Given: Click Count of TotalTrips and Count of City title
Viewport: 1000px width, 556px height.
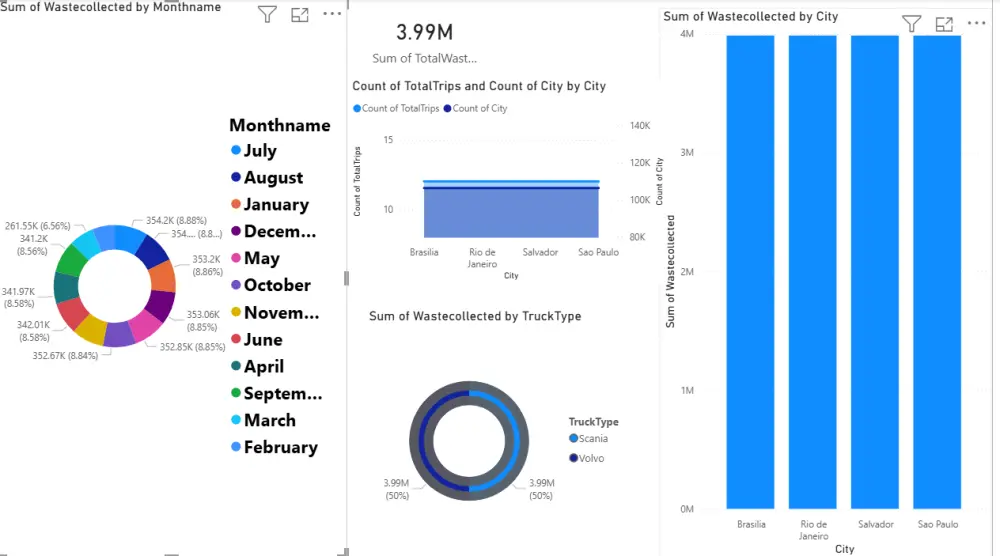Looking at the screenshot, I should [479, 86].
